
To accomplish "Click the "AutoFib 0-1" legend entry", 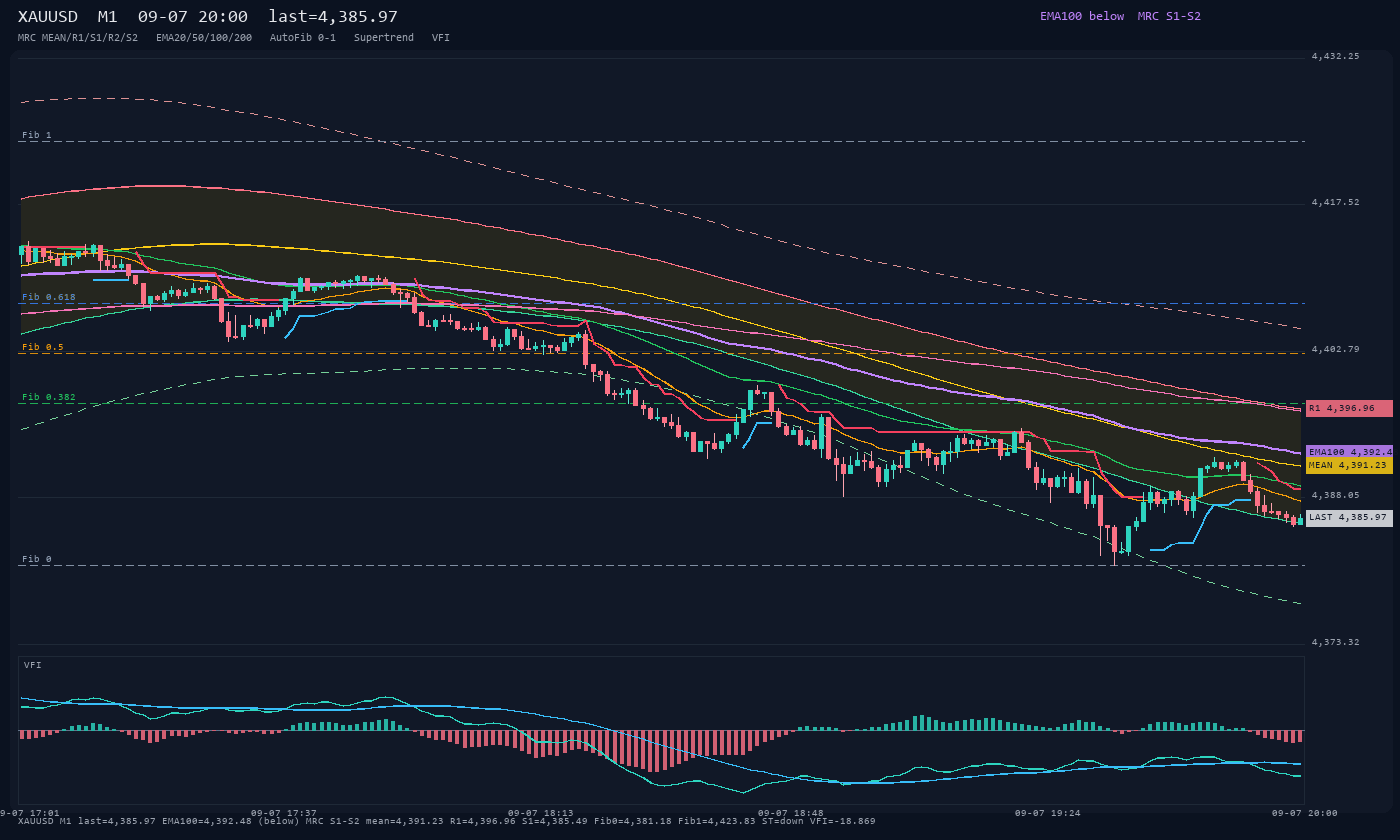I will (303, 37).
